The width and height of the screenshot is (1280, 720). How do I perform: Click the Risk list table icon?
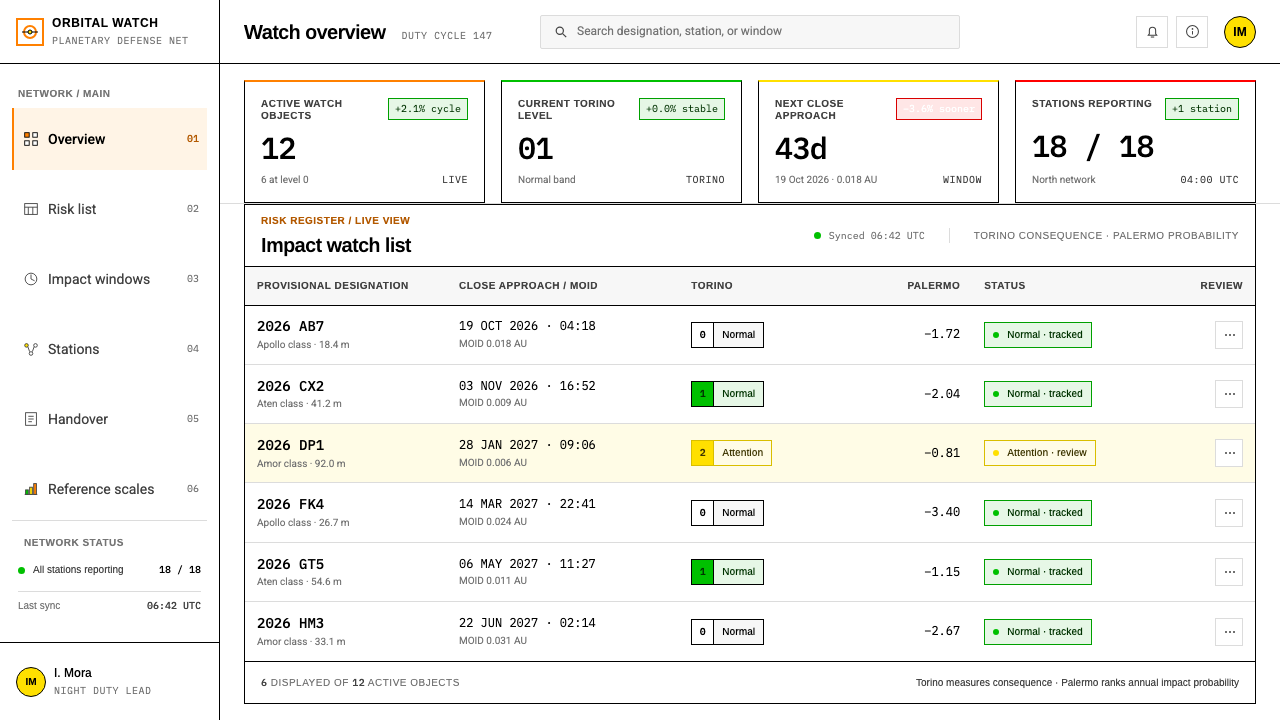pyautogui.click(x=31, y=209)
